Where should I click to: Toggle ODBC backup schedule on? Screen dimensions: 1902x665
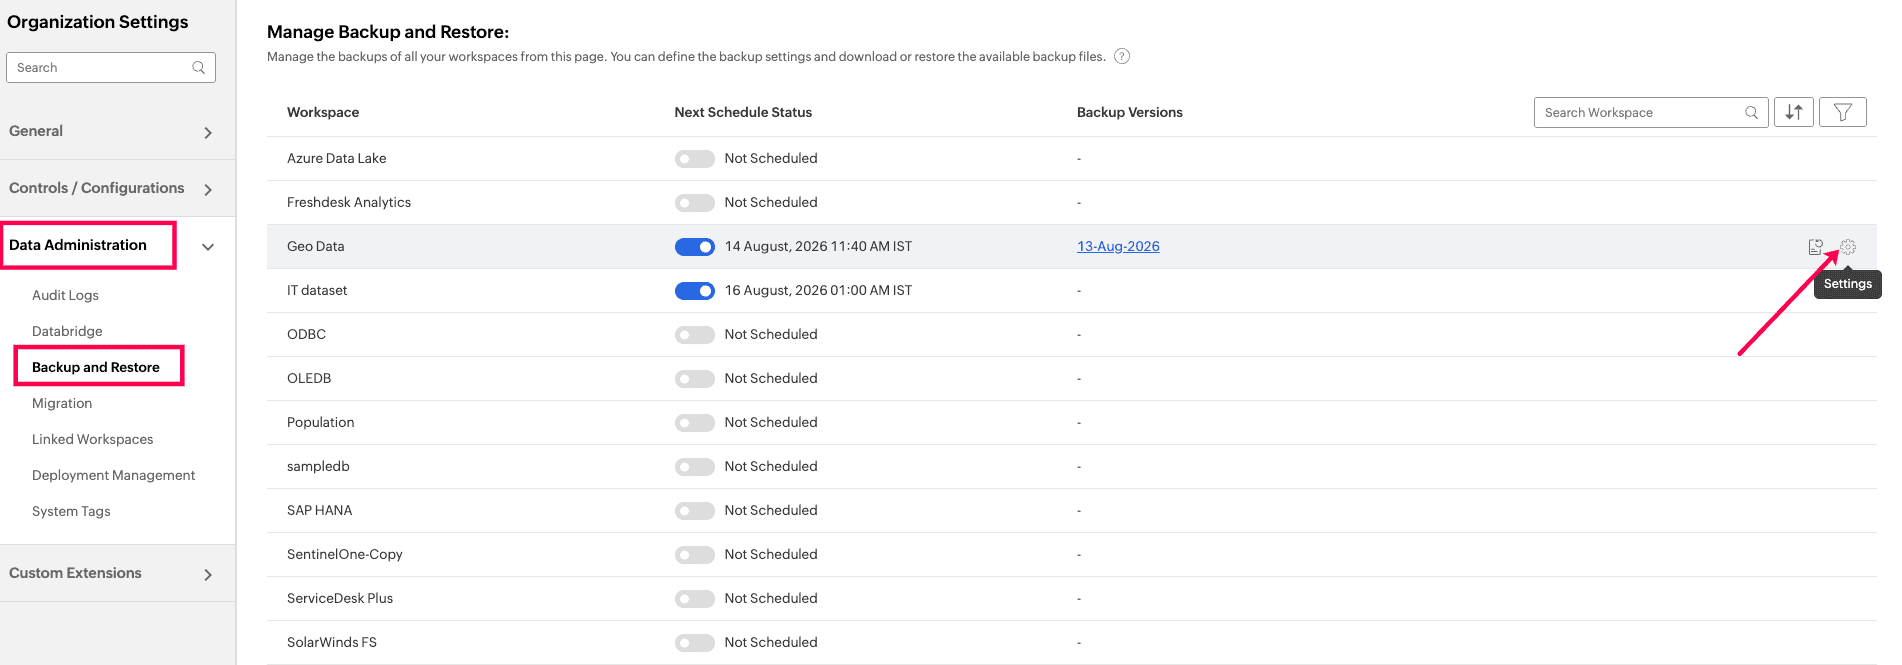[x=694, y=334]
